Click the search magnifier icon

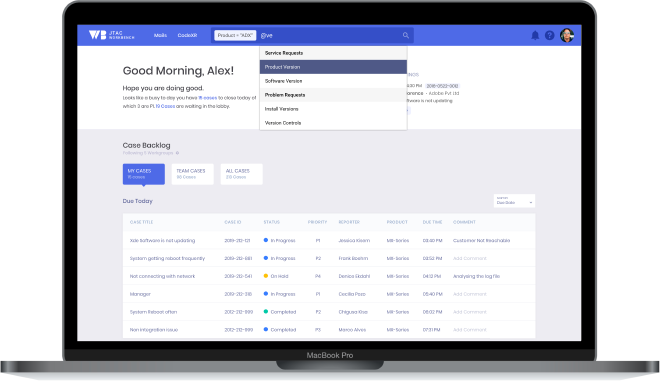point(405,35)
